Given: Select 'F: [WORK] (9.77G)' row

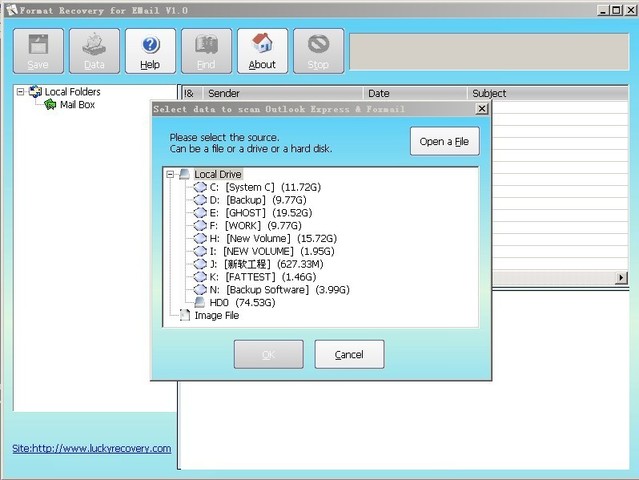Looking at the screenshot, I should pyautogui.click(x=256, y=225).
